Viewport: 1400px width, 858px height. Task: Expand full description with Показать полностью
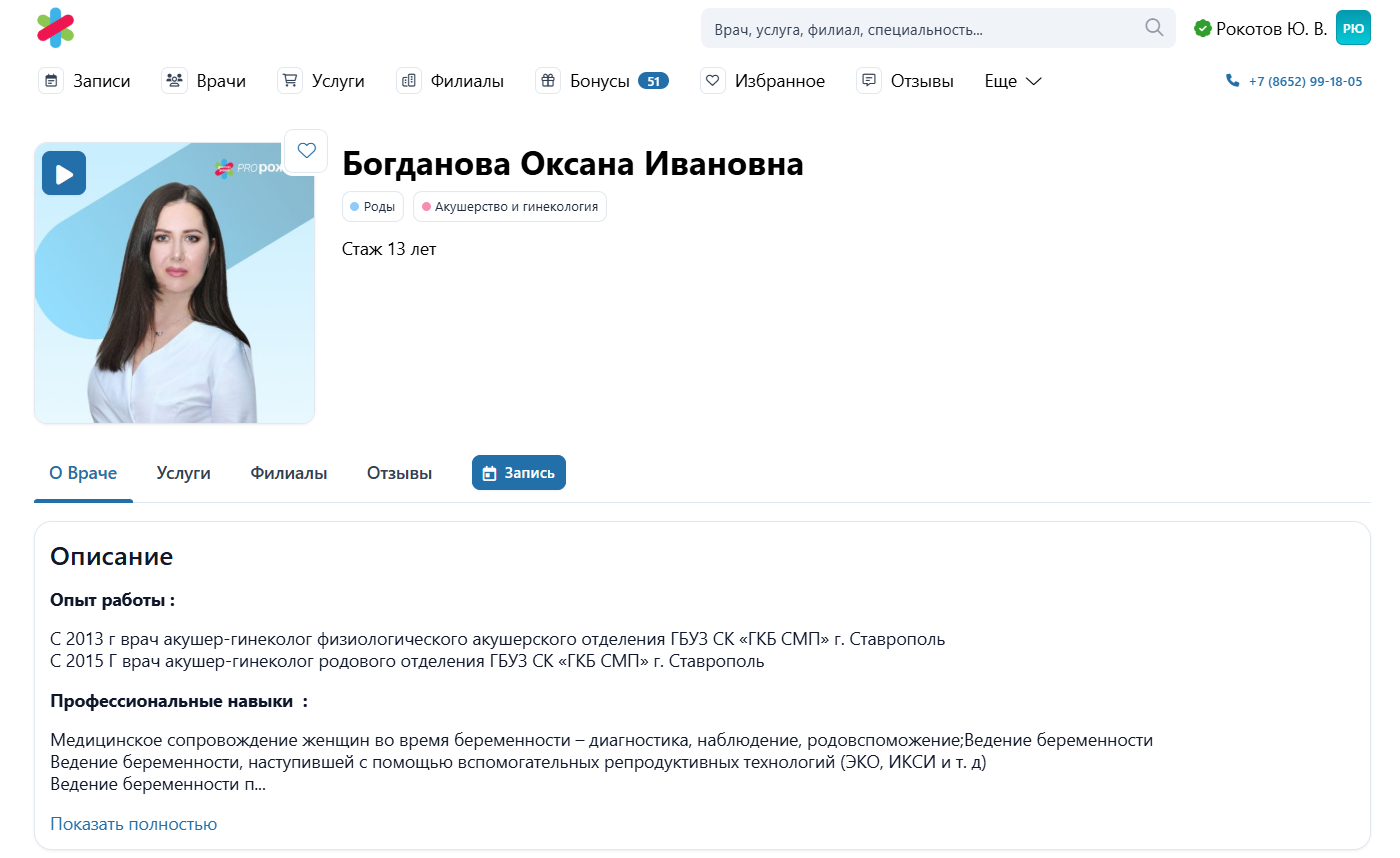point(133,824)
